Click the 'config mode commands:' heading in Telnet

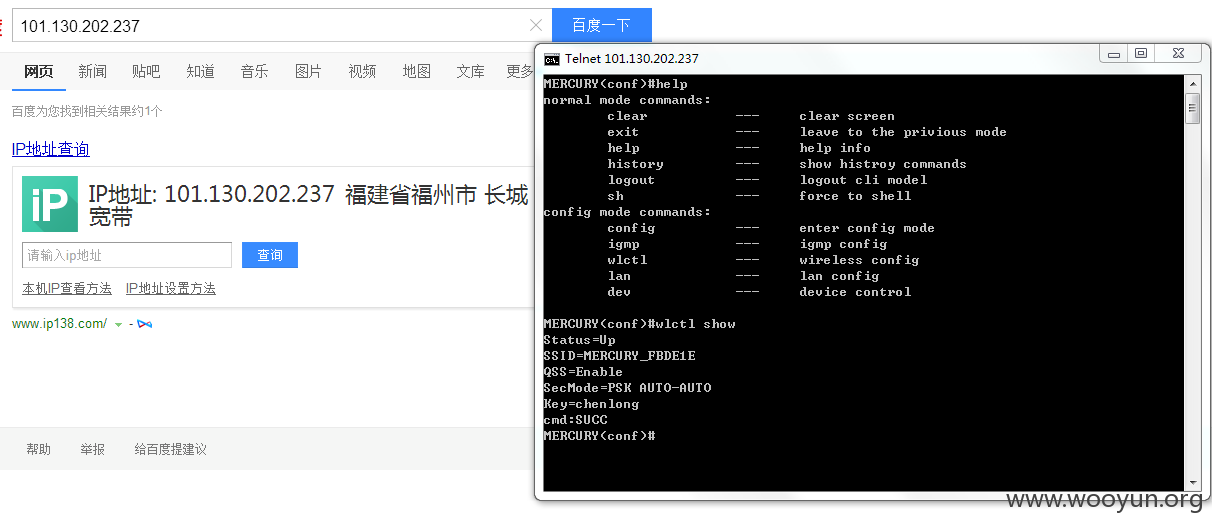(628, 212)
